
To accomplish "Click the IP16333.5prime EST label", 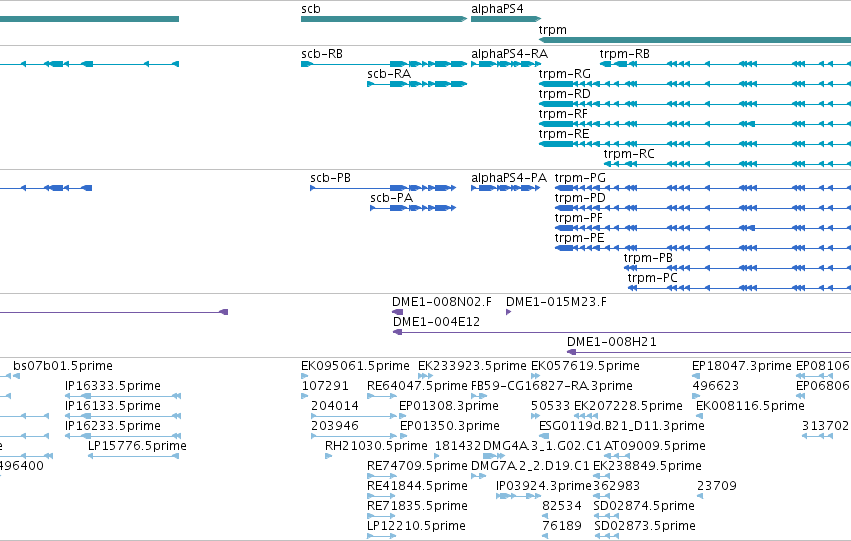I will (113, 386).
